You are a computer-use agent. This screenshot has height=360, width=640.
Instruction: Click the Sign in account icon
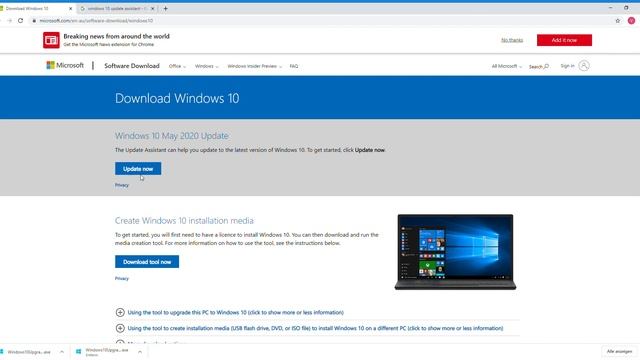tap(584, 66)
